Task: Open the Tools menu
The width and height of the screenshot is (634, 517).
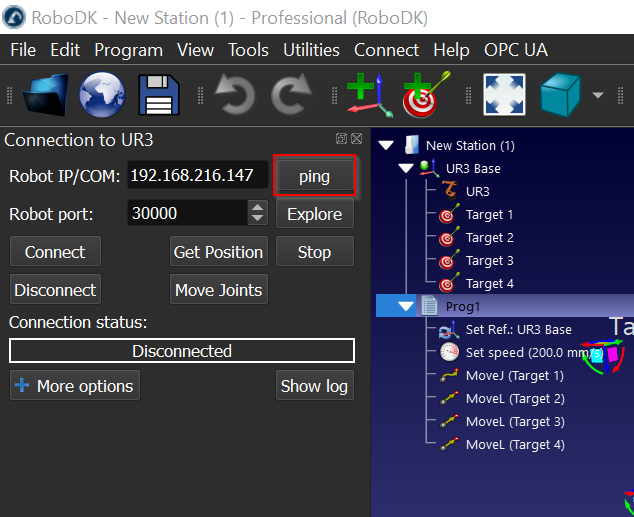Action: (x=248, y=50)
